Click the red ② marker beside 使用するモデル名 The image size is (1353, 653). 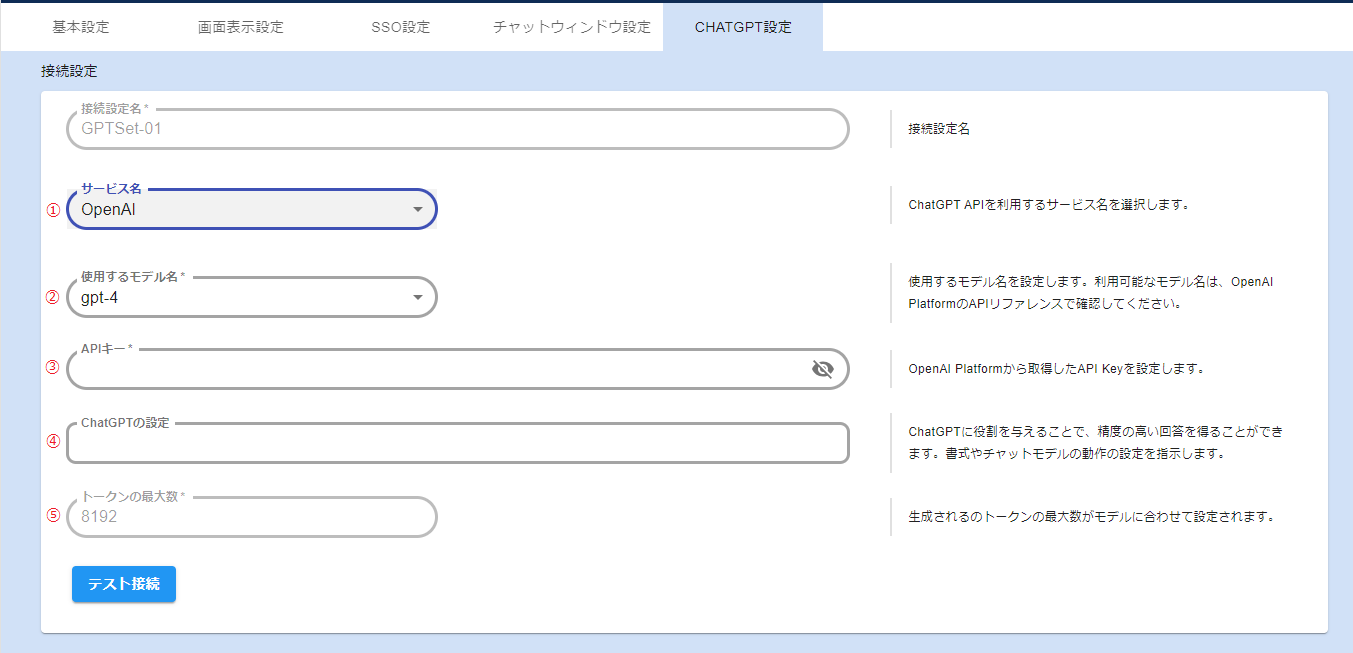coord(54,297)
